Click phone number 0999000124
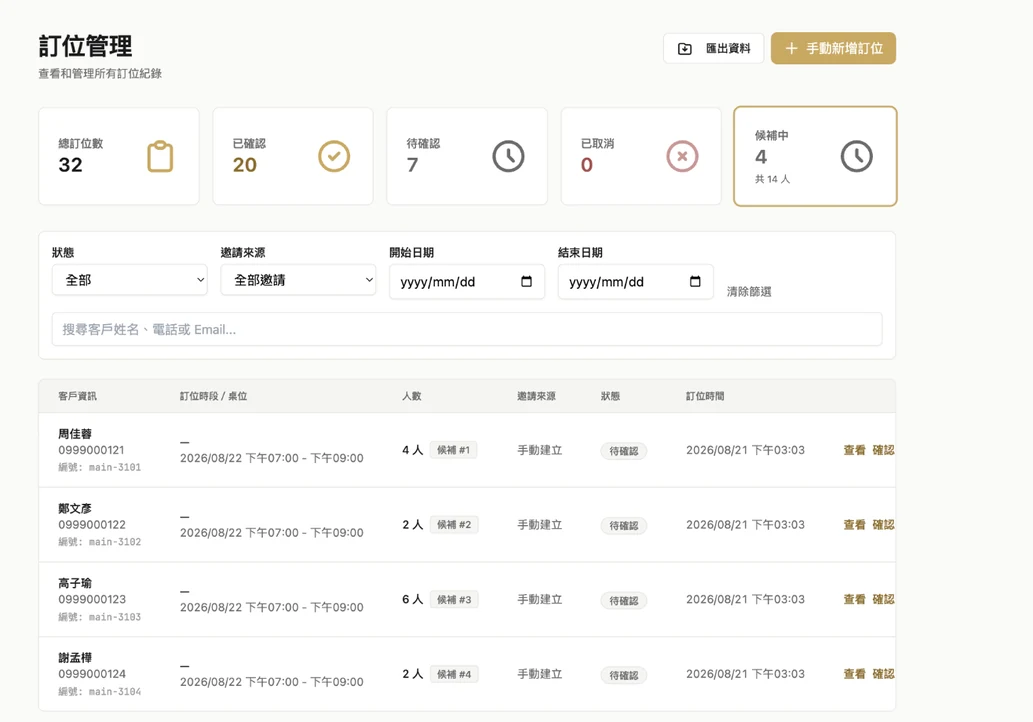The height and width of the screenshot is (722, 1033). click(x=92, y=674)
